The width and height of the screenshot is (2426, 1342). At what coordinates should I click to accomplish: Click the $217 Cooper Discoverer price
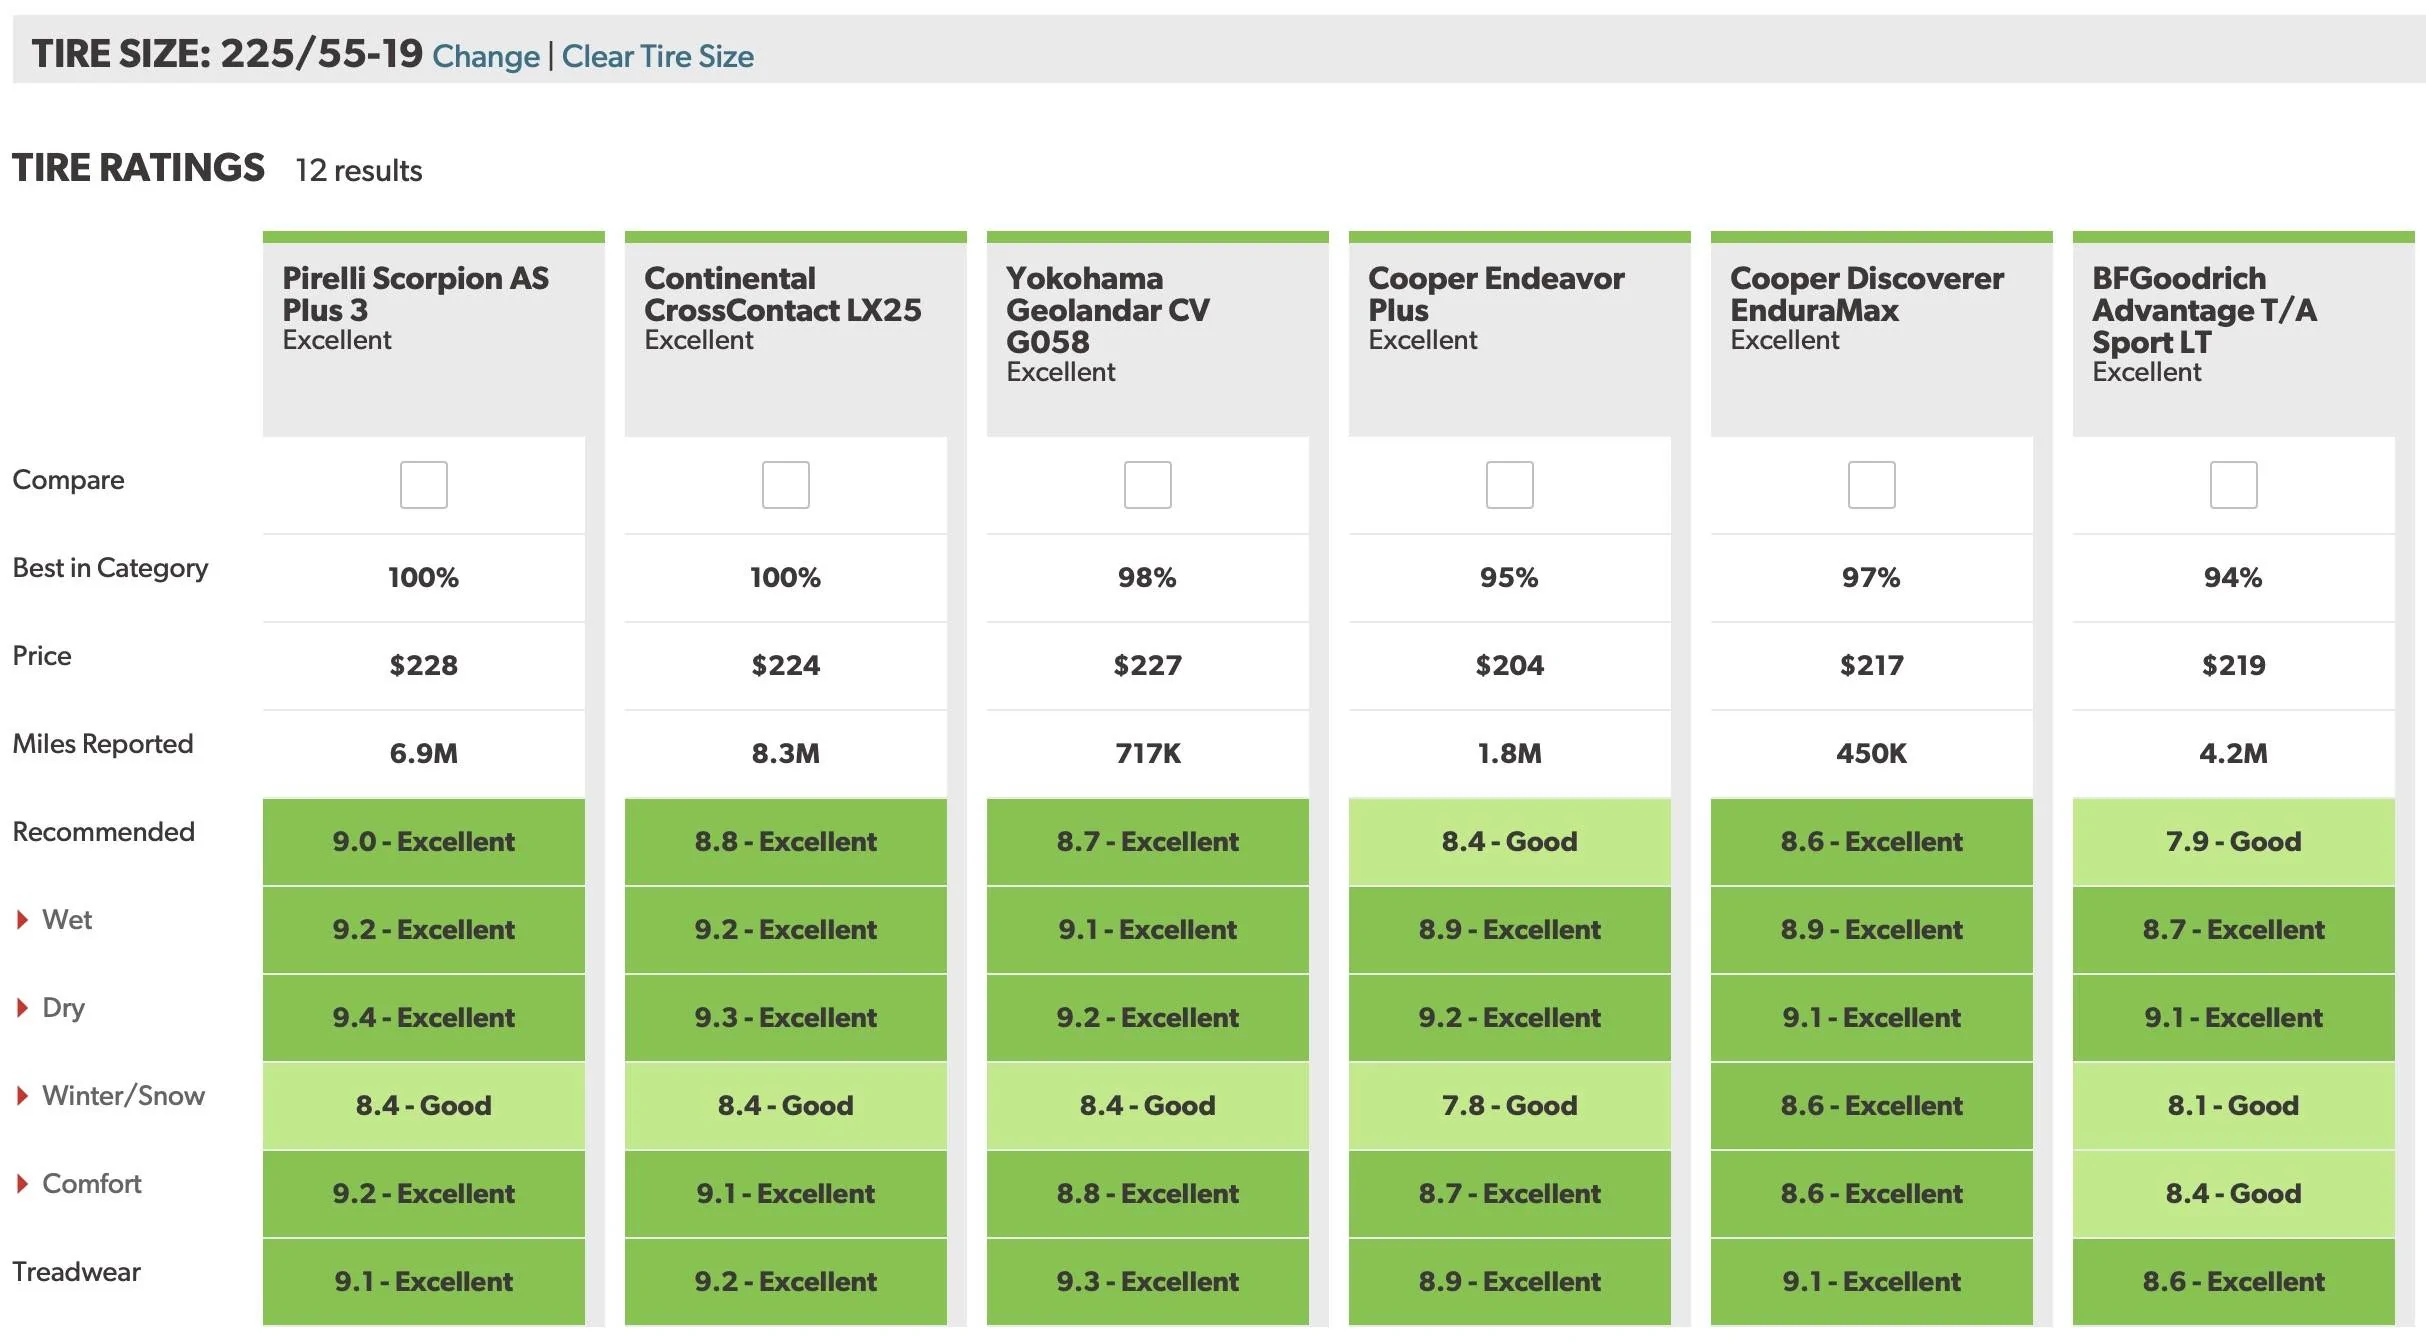pyautogui.click(x=1872, y=665)
